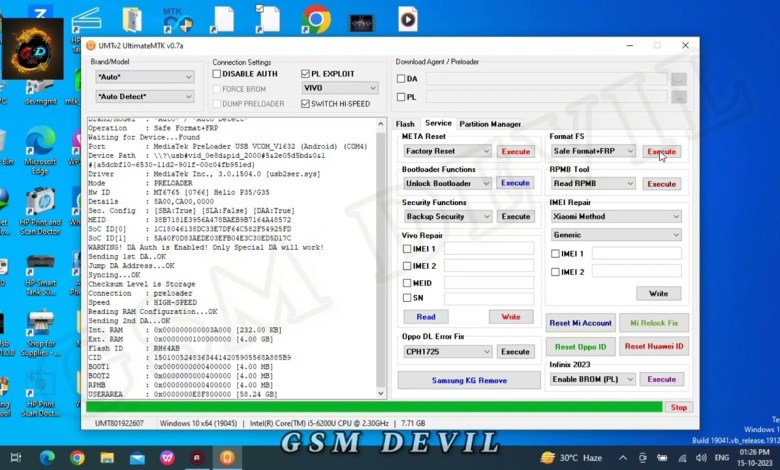Click Chrome icon in the taskbar
The height and width of the screenshot is (470, 780).
[77, 457]
